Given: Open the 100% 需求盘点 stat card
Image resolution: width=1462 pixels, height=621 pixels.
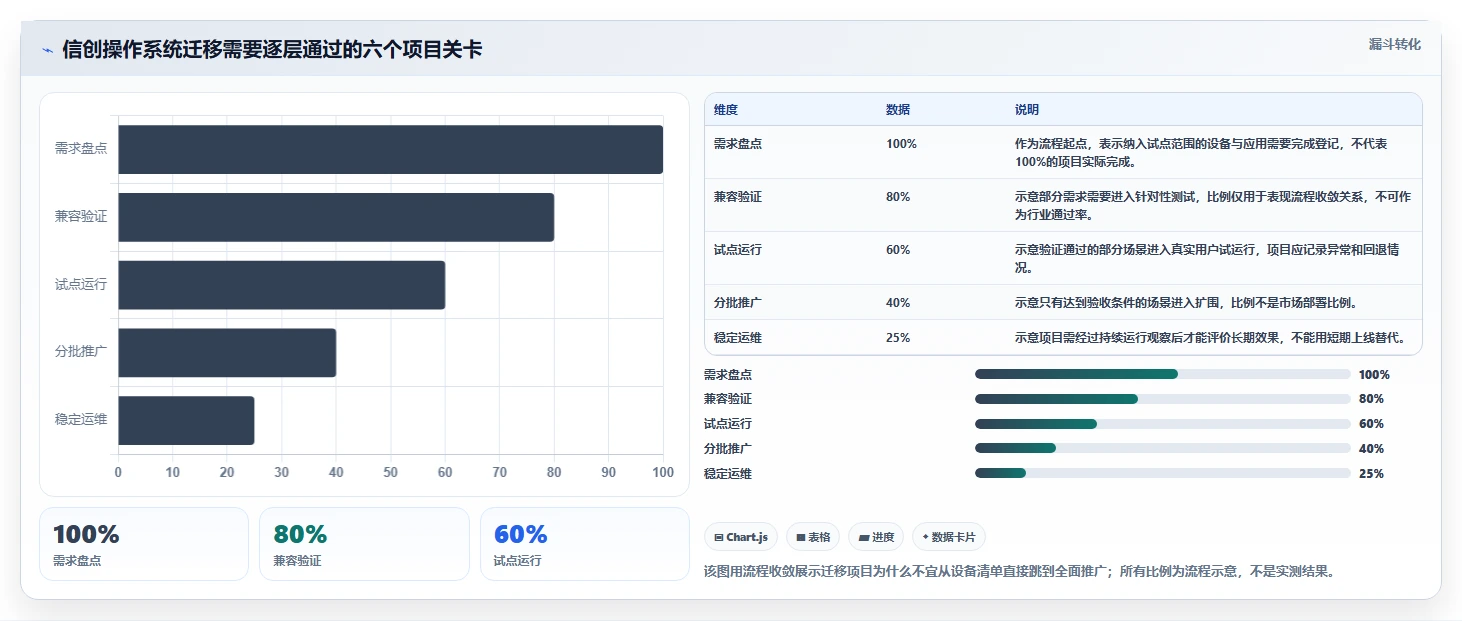Looking at the screenshot, I should coord(144,544).
